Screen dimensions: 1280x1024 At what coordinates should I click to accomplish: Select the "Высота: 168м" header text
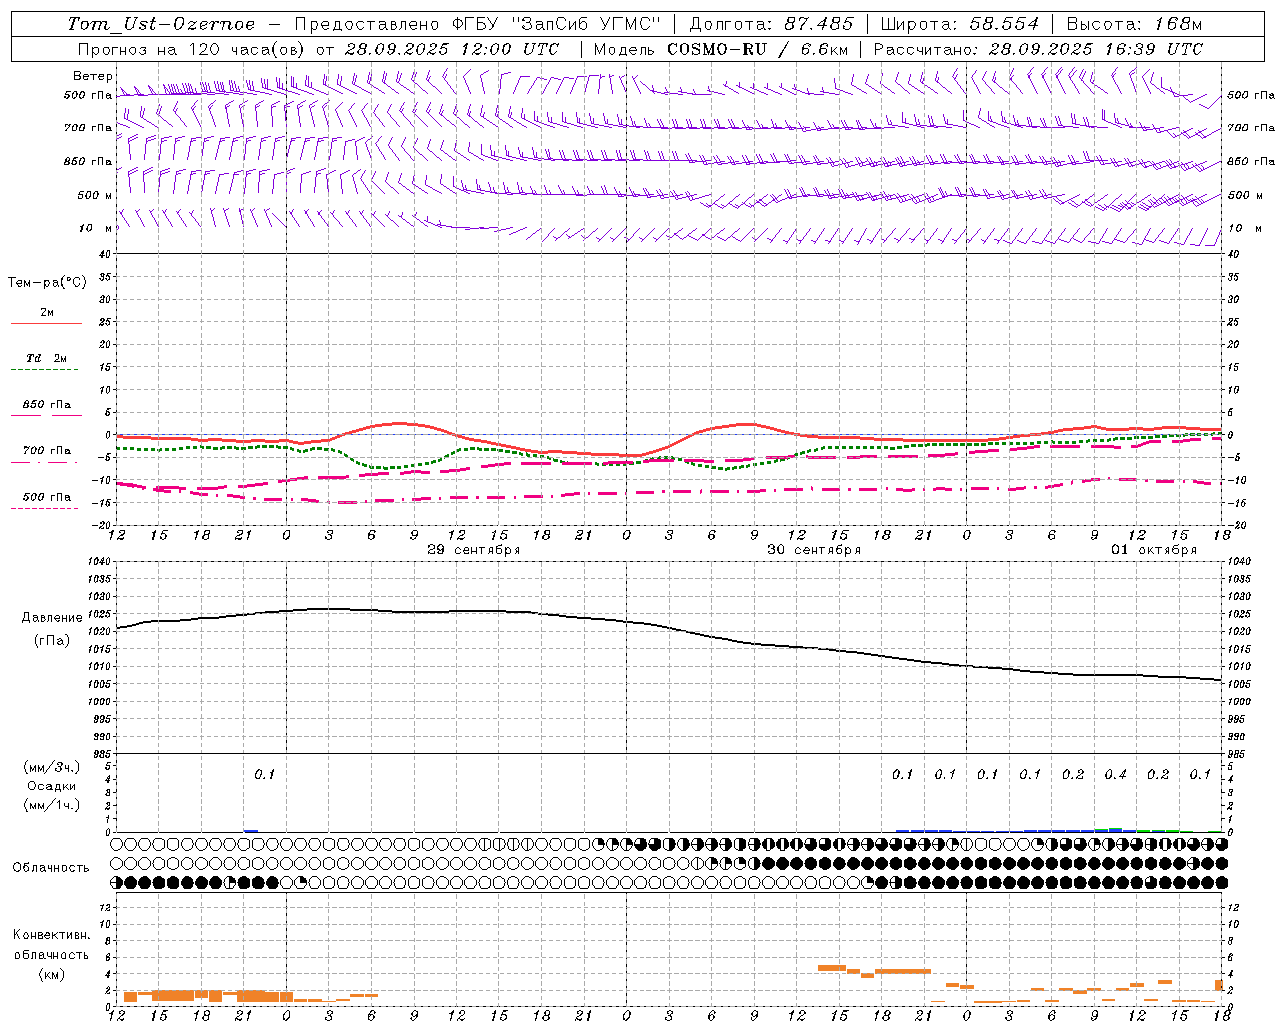click(x=1134, y=24)
